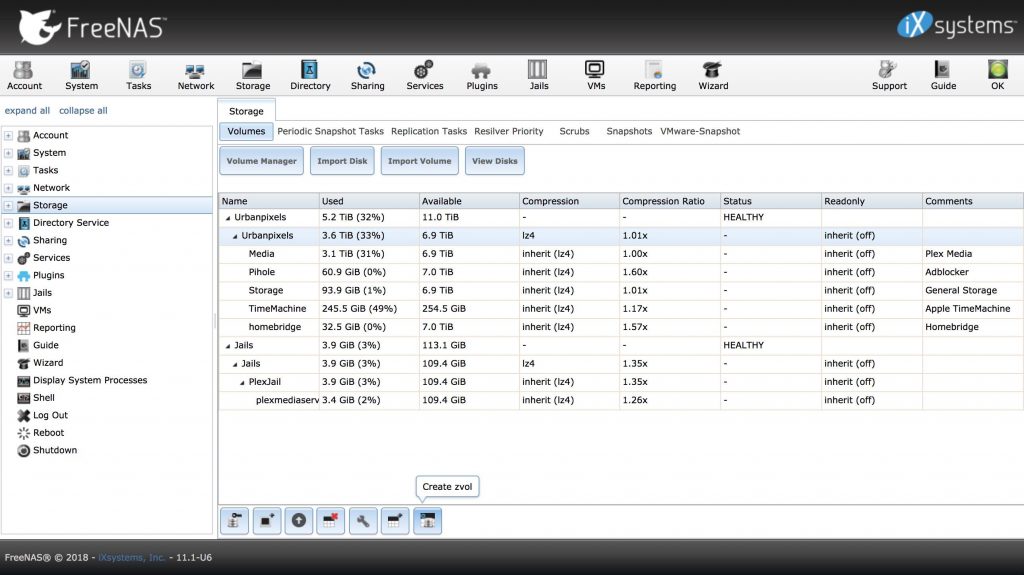Open the VMs toolbar icon
1024x575 pixels.
[x=596, y=75]
